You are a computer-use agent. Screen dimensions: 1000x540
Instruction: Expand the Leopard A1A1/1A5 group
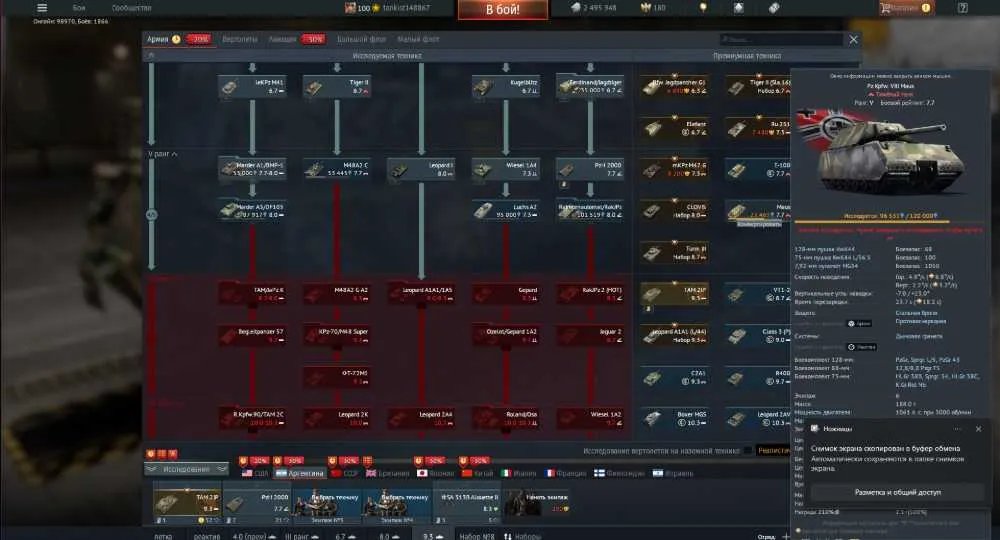(422, 294)
